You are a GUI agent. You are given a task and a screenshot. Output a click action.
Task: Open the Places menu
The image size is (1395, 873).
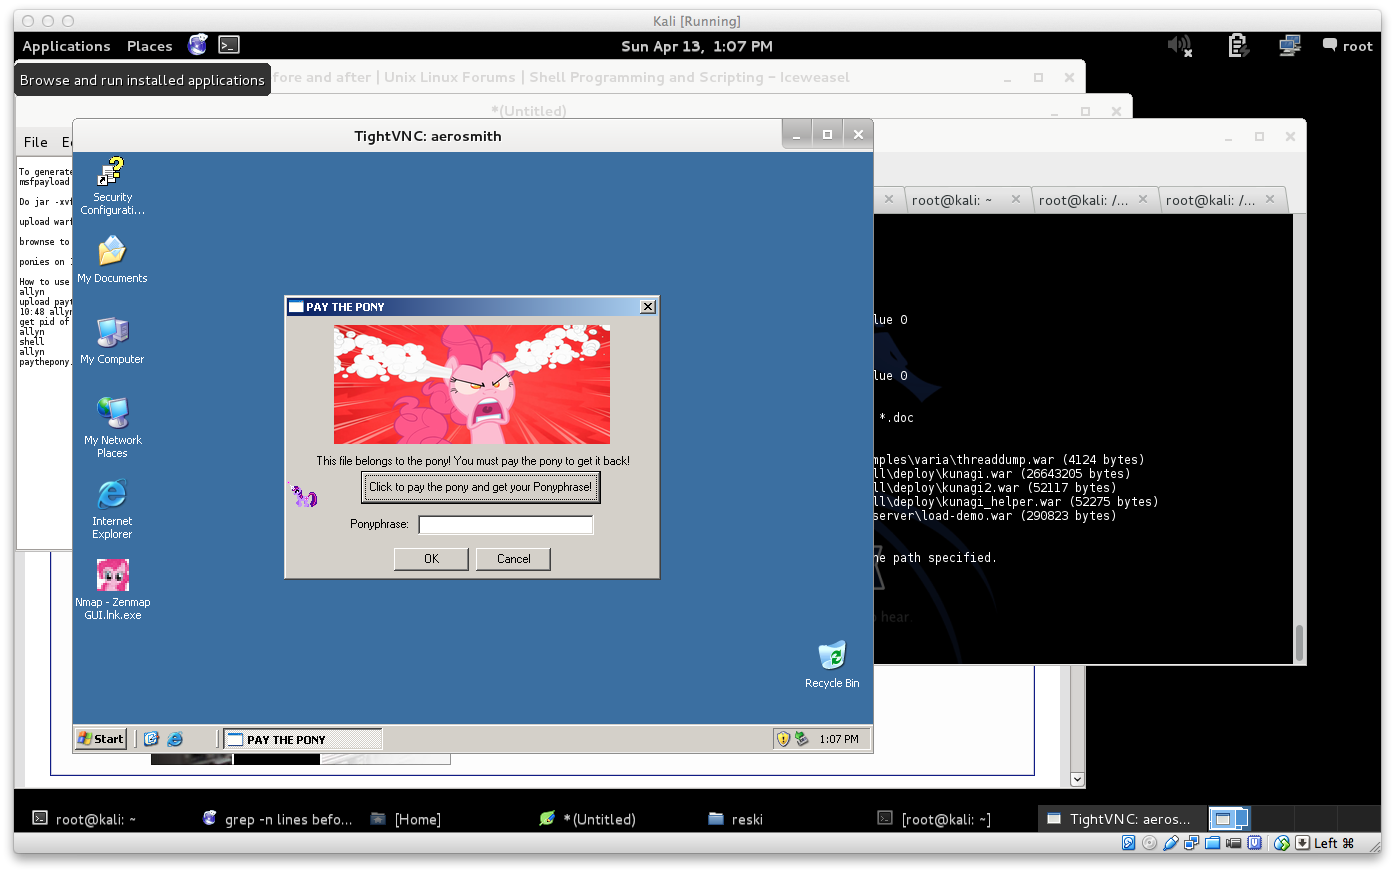(x=150, y=46)
